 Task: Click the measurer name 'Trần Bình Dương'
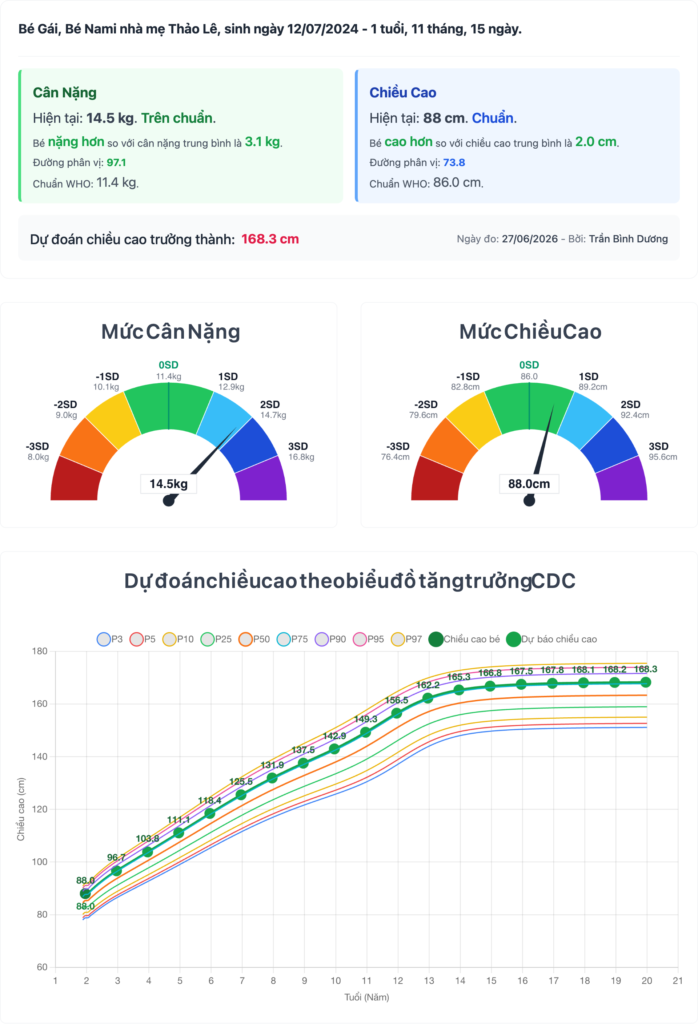click(628, 239)
